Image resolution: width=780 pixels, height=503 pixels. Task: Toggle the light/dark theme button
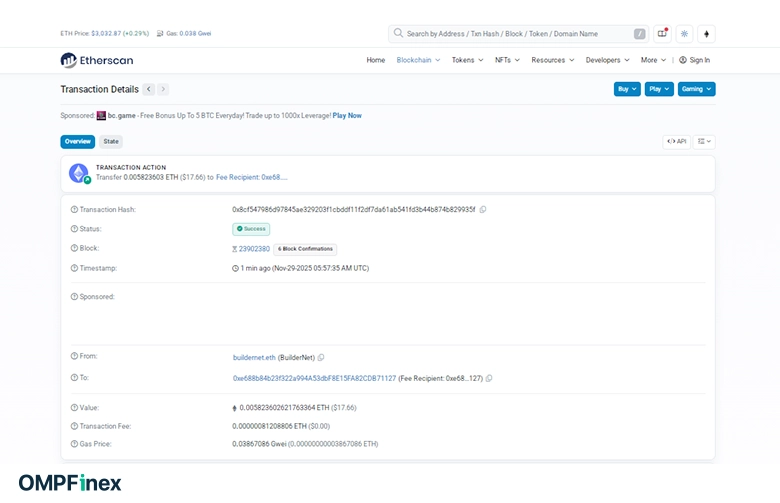684,34
